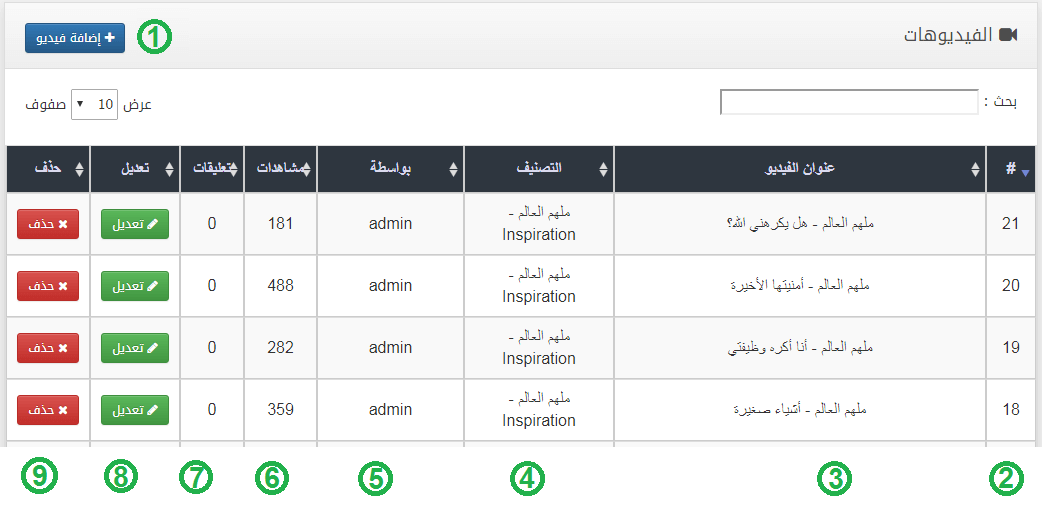Screen dimensions: 1042x522
Task: Edit video number 20 with تعديل button
Action: [135, 286]
